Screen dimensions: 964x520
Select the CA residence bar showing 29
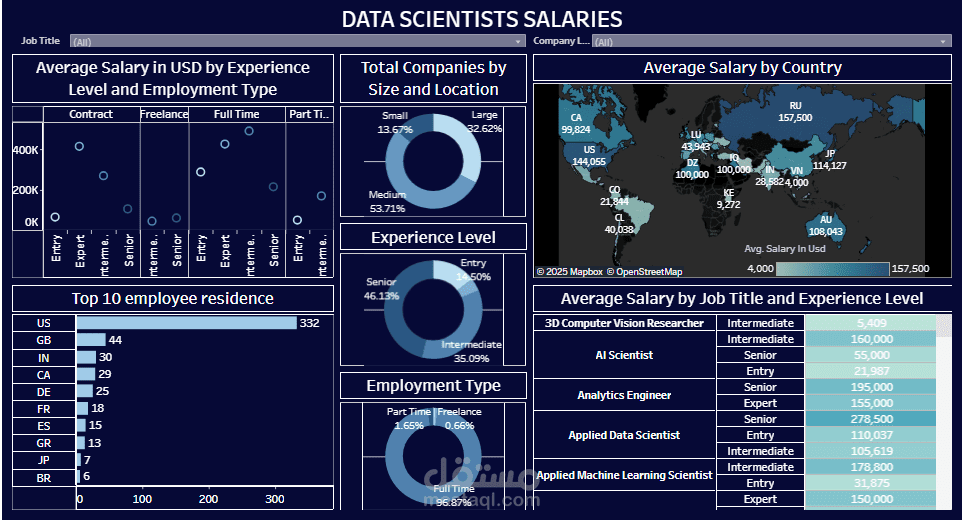pos(86,374)
